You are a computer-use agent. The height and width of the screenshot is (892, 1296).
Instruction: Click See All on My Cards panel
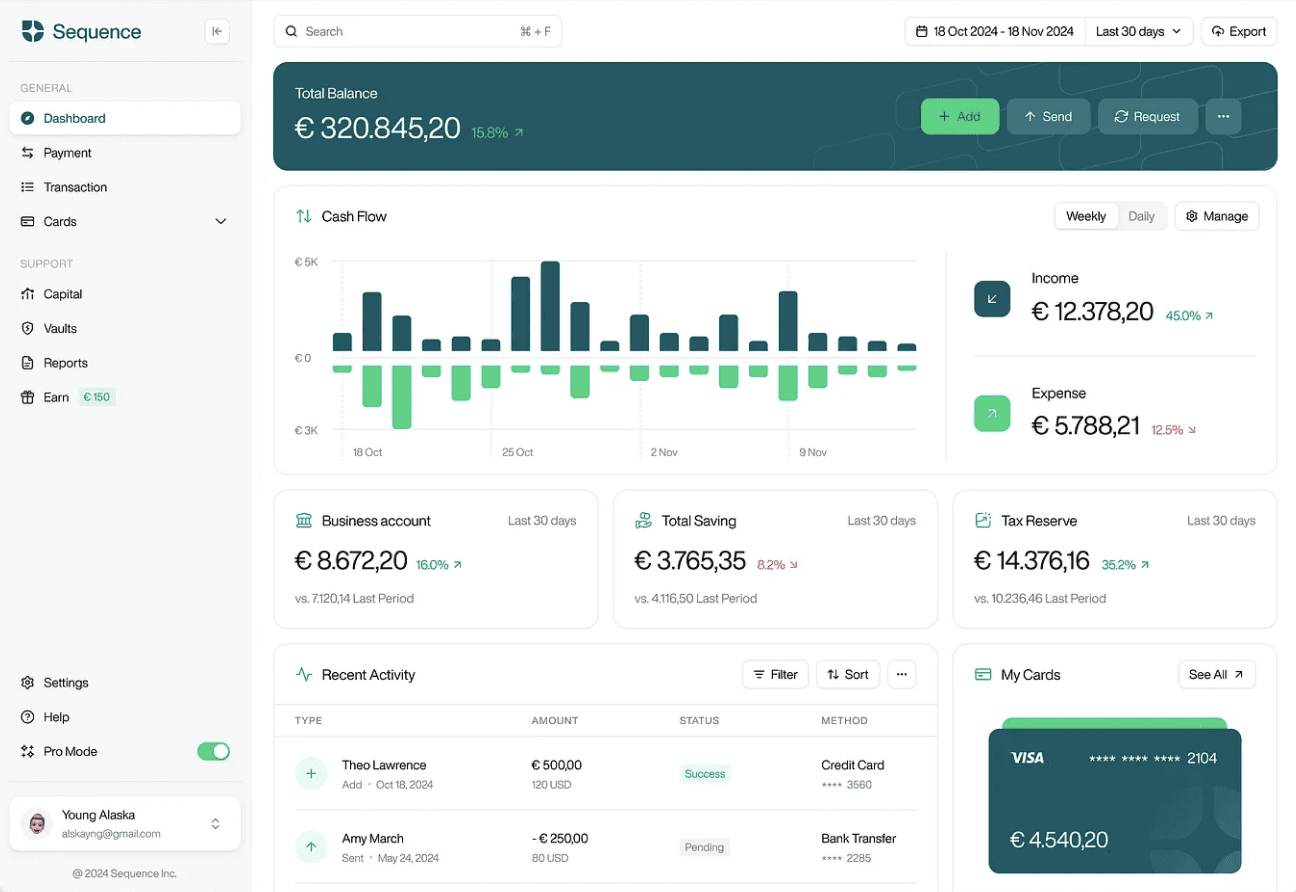coord(1216,674)
